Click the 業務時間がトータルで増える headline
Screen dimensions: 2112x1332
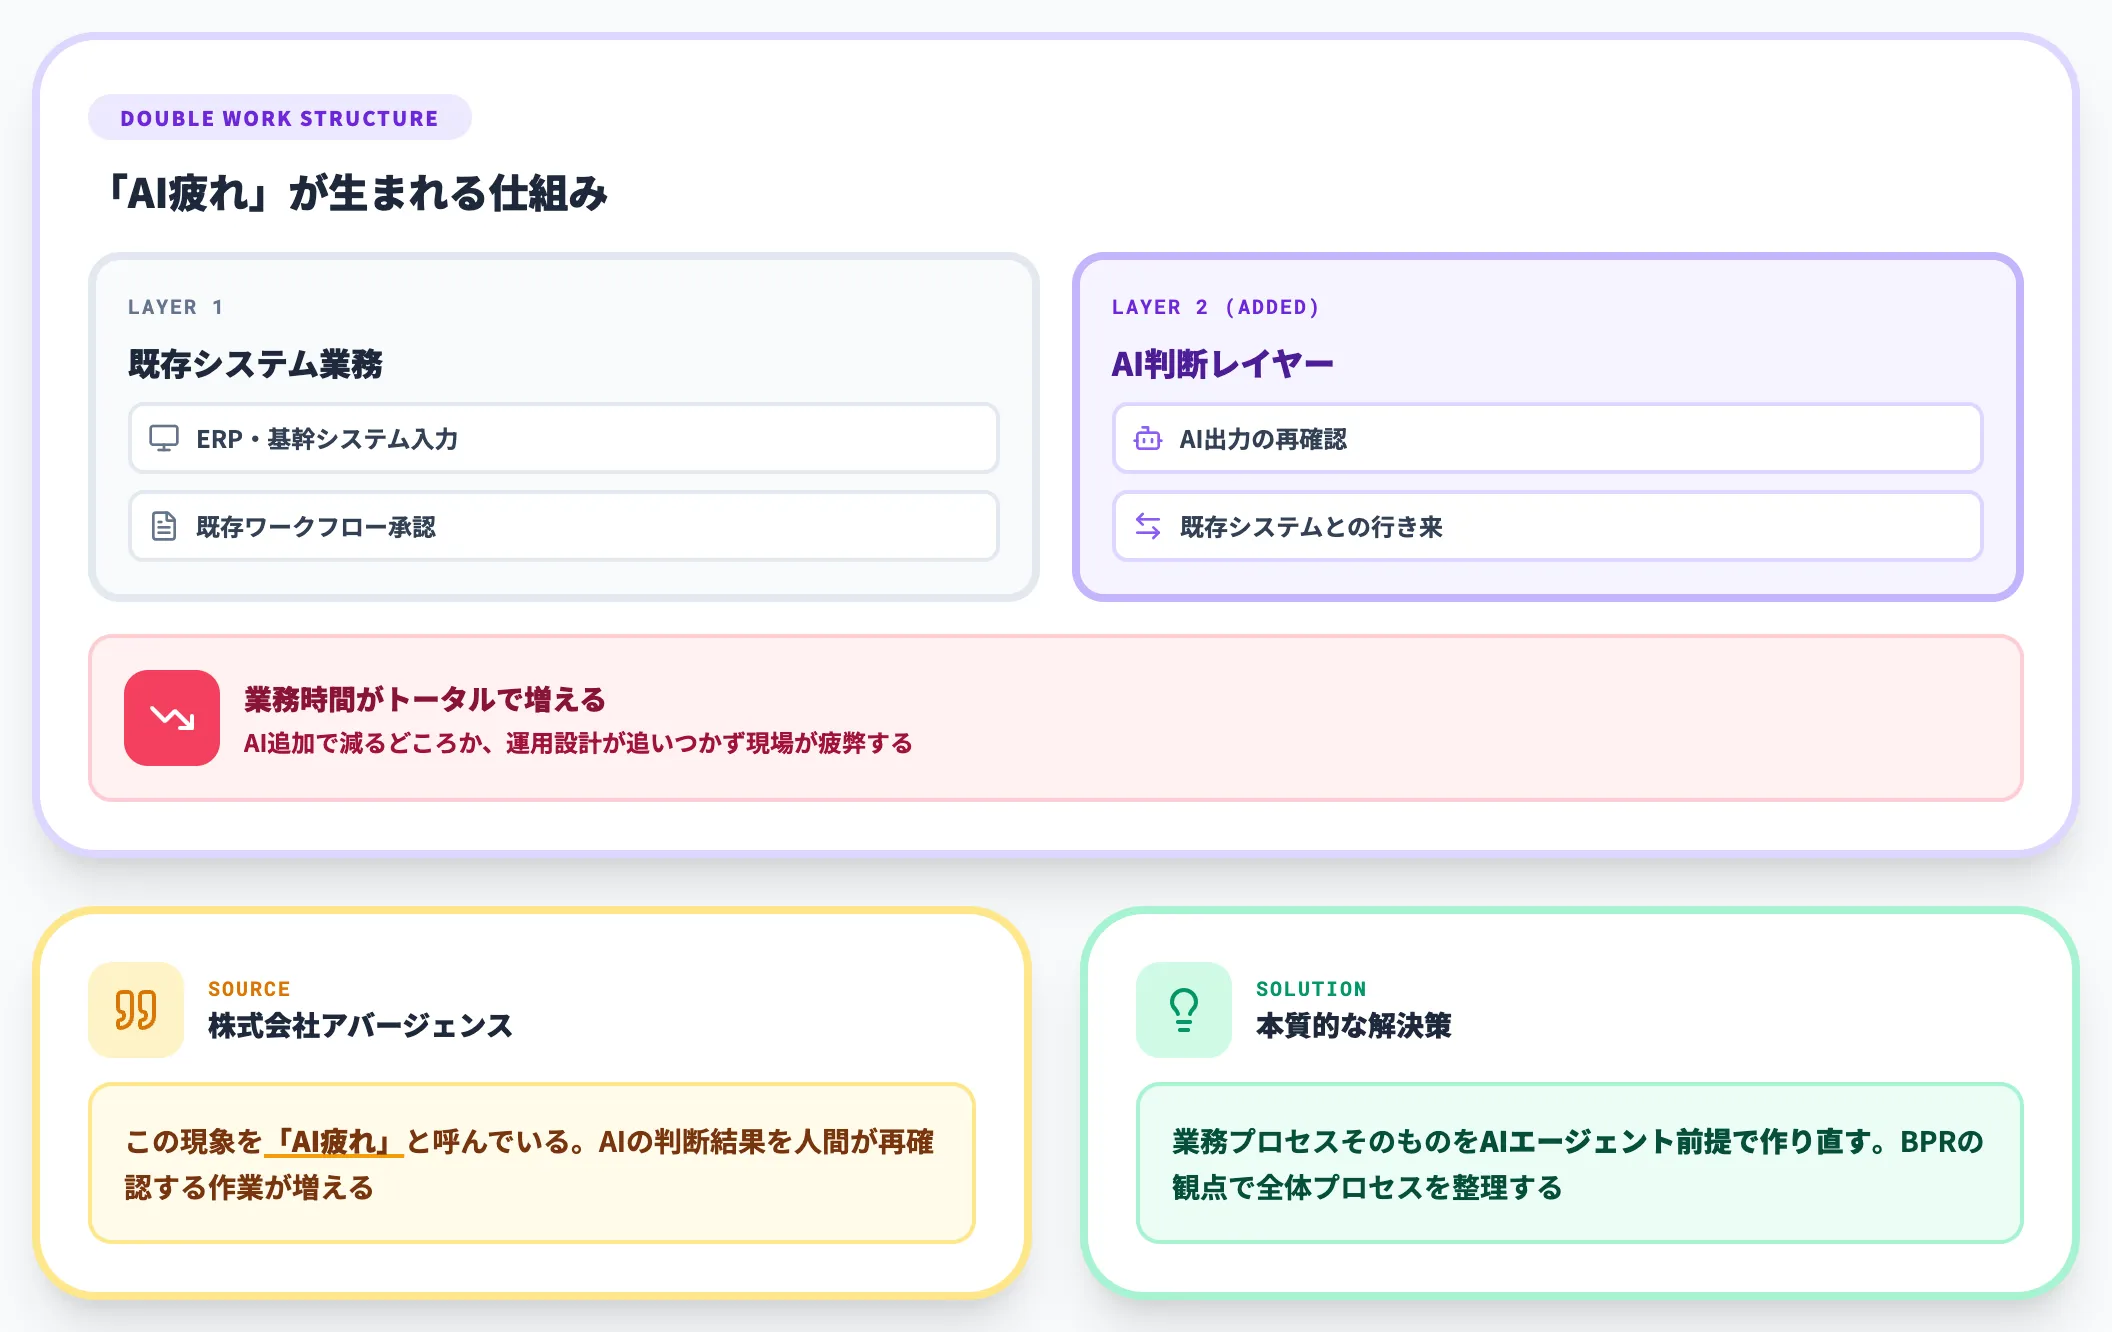point(425,699)
